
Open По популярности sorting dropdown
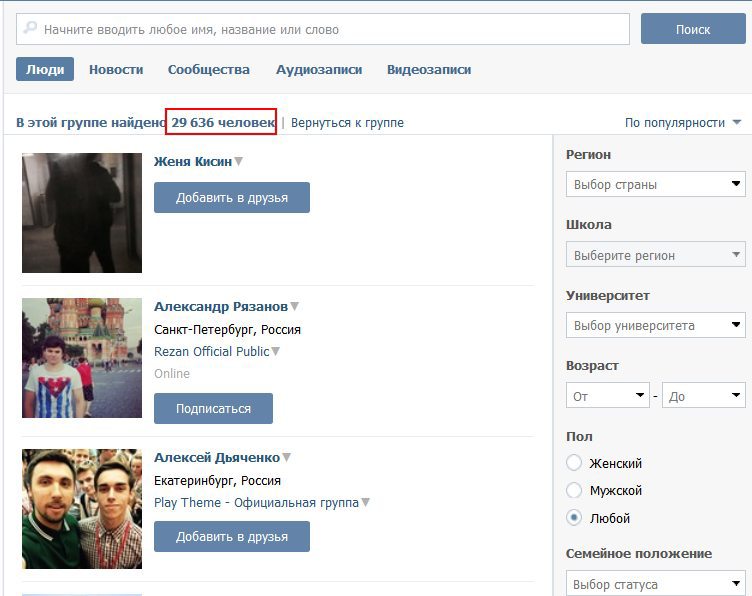(683, 123)
